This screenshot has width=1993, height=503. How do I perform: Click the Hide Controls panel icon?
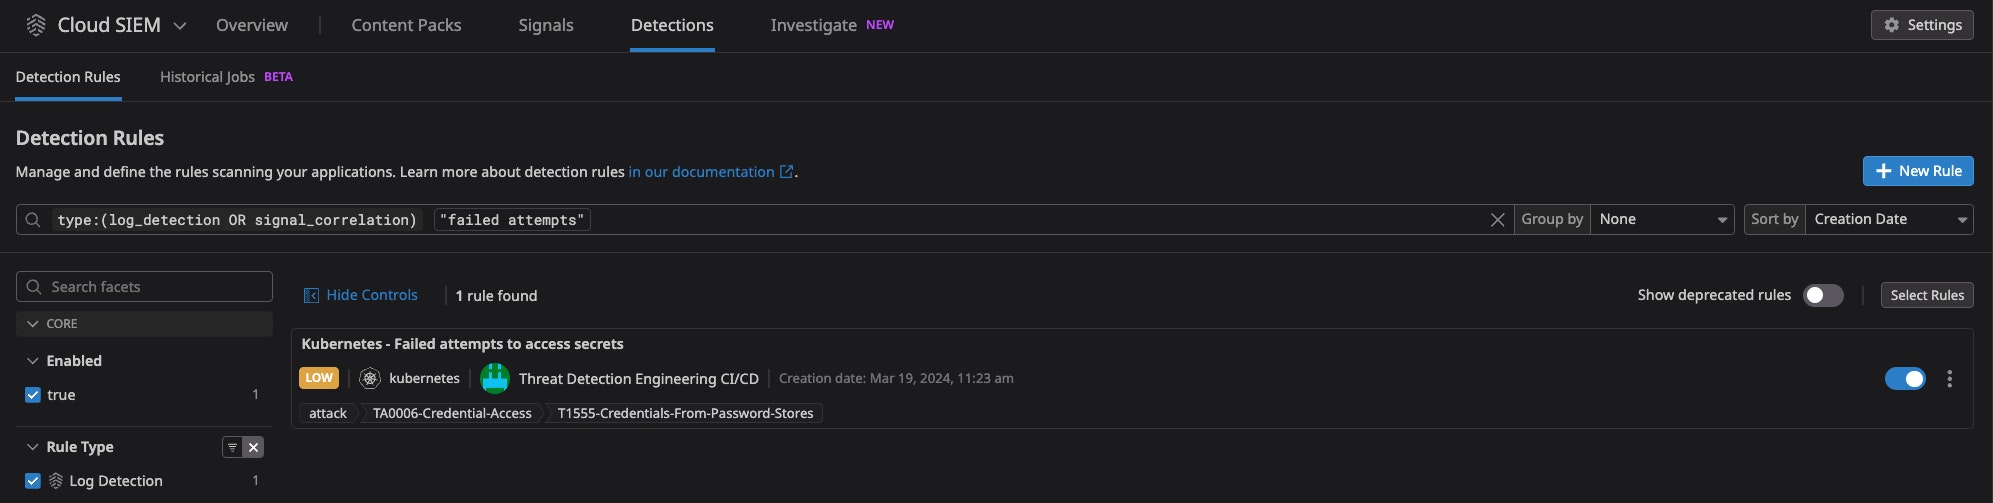pyautogui.click(x=311, y=296)
